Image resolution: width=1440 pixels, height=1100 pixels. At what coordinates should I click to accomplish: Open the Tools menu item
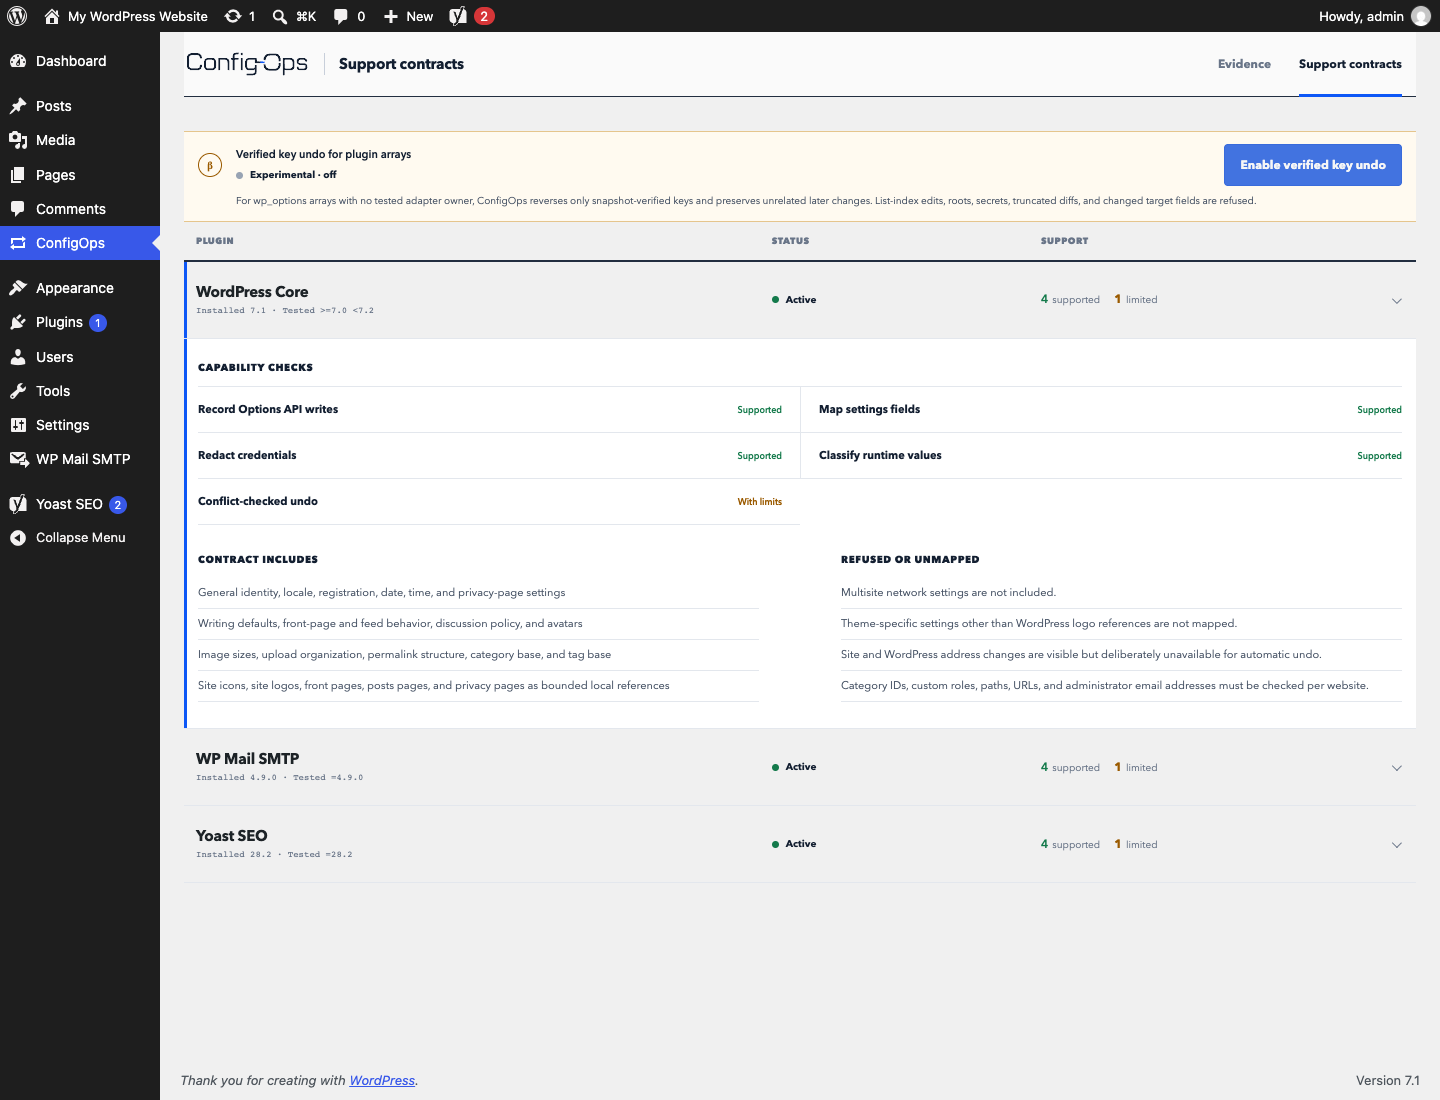80,391
